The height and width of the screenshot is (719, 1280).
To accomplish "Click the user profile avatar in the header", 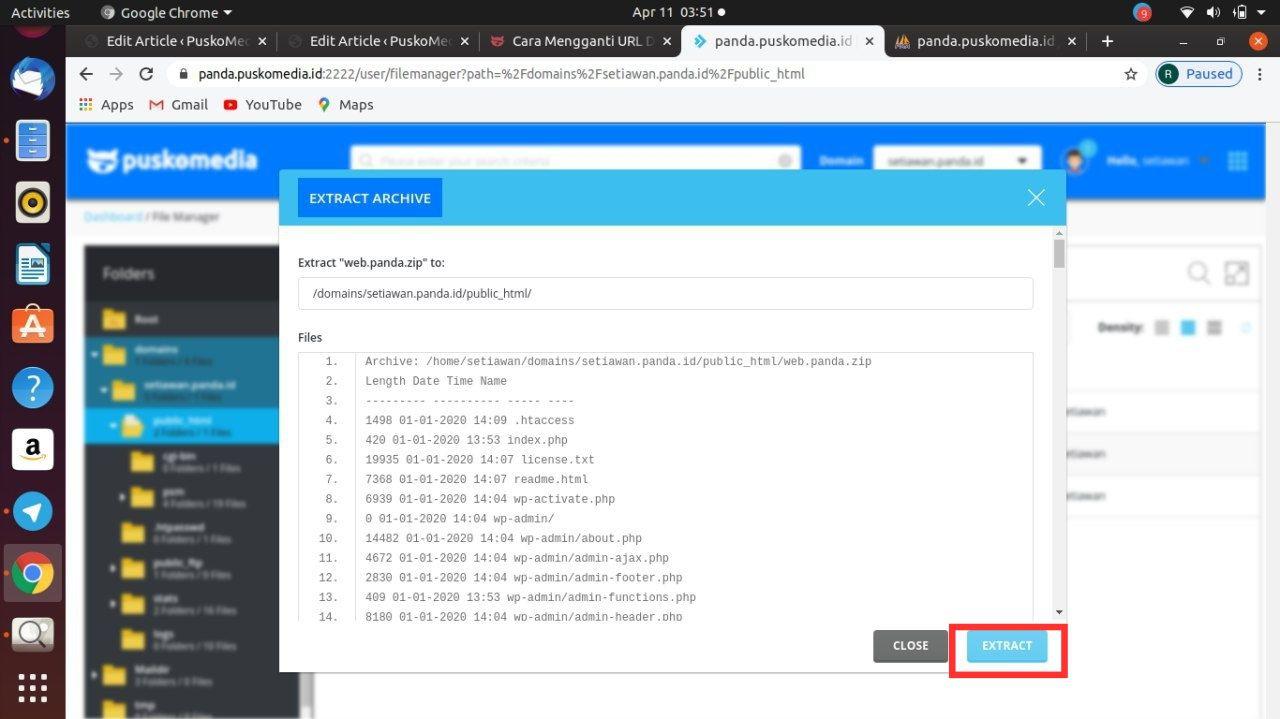I will [1077, 158].
